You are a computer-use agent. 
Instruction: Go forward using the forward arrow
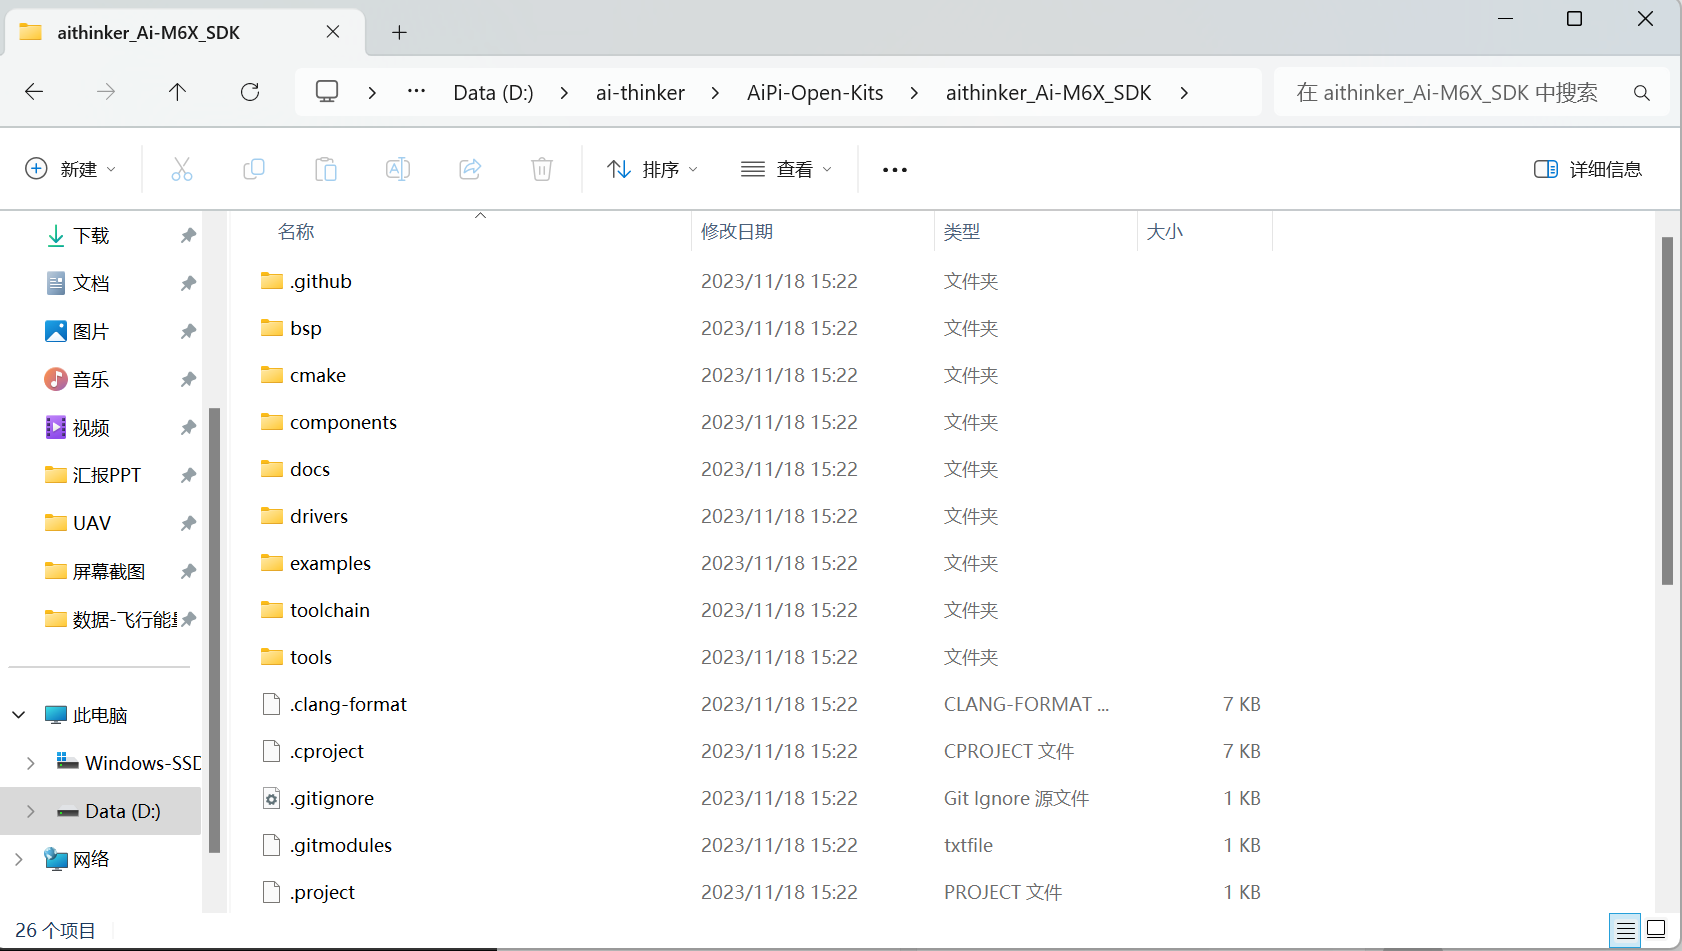pos(106,92)
